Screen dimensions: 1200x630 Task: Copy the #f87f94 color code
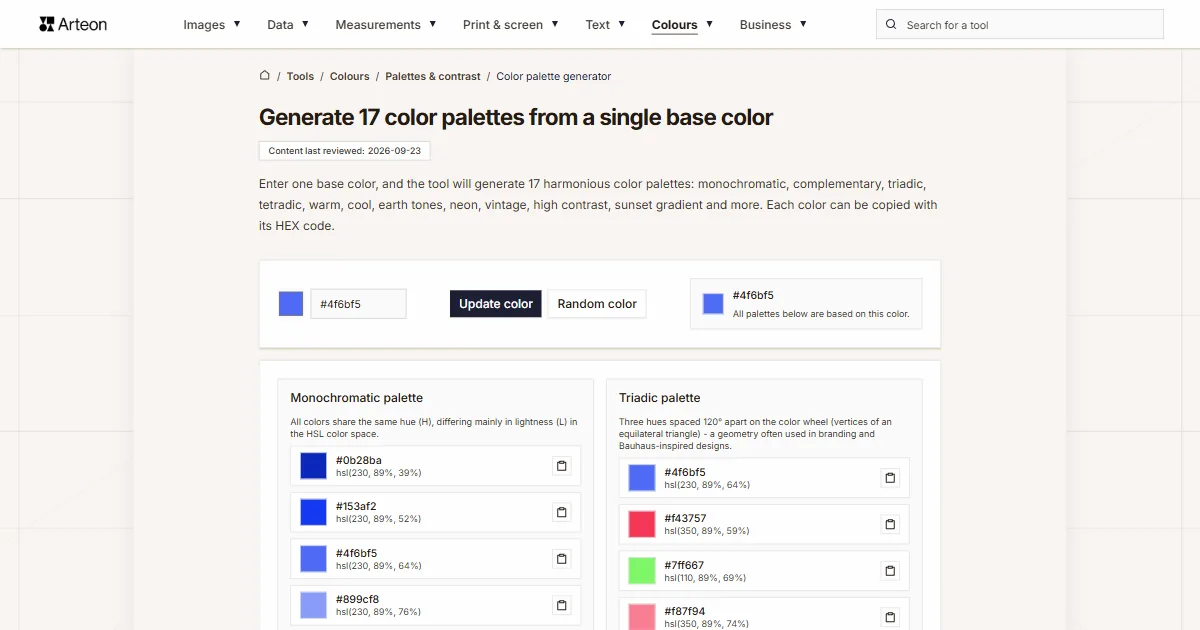point(890,617)
